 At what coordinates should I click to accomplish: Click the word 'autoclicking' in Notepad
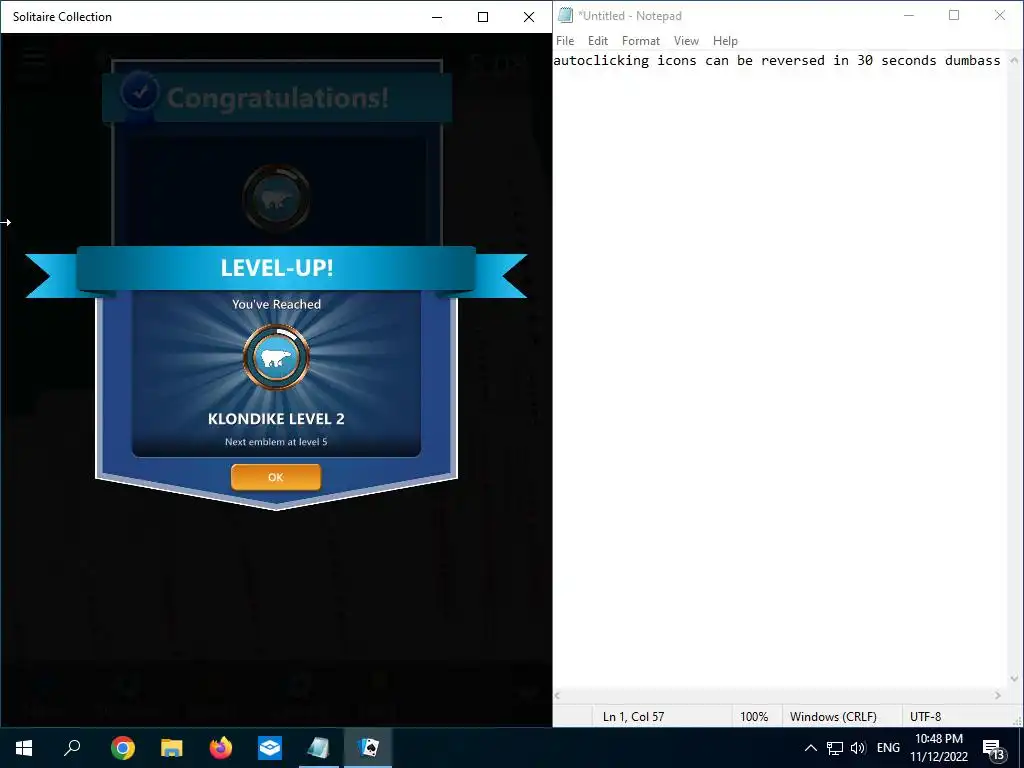point(601,61)
